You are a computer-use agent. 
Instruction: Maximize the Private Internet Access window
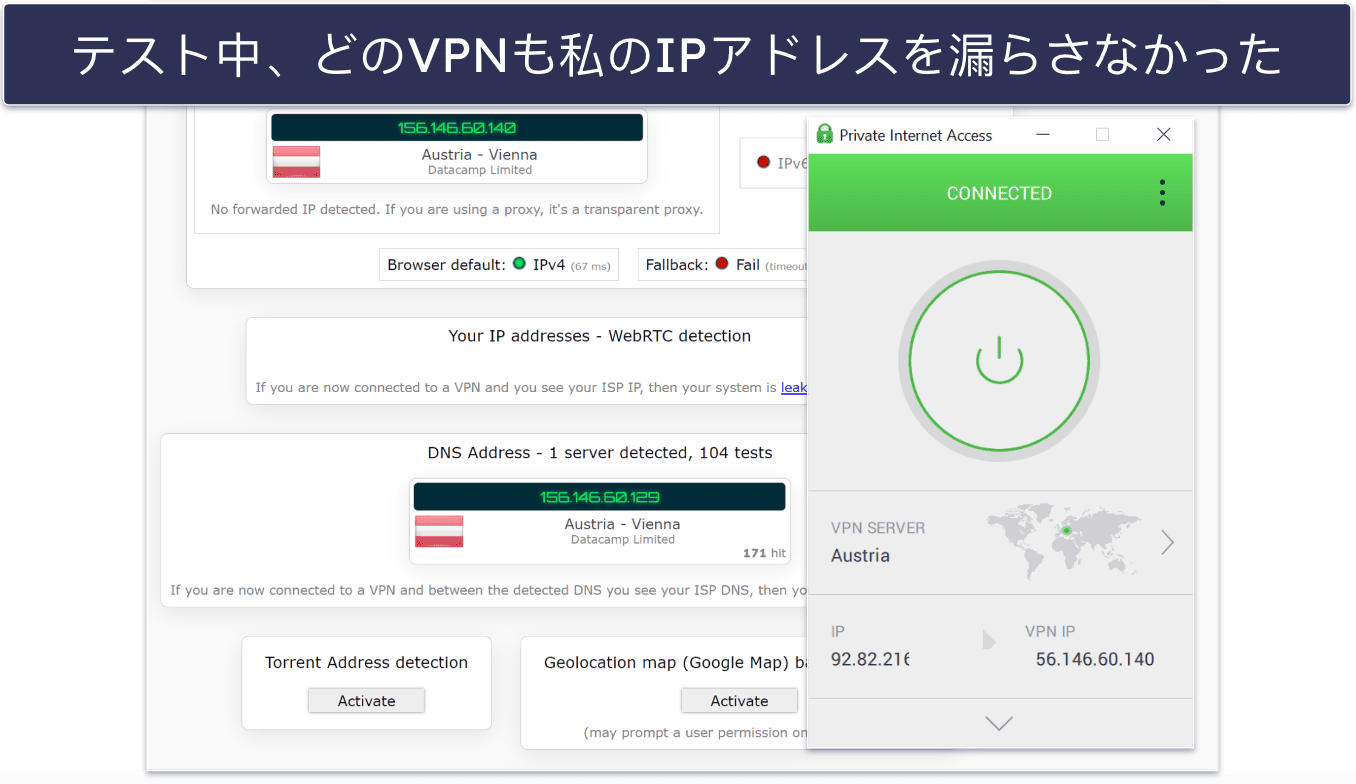click(1102, 134)
